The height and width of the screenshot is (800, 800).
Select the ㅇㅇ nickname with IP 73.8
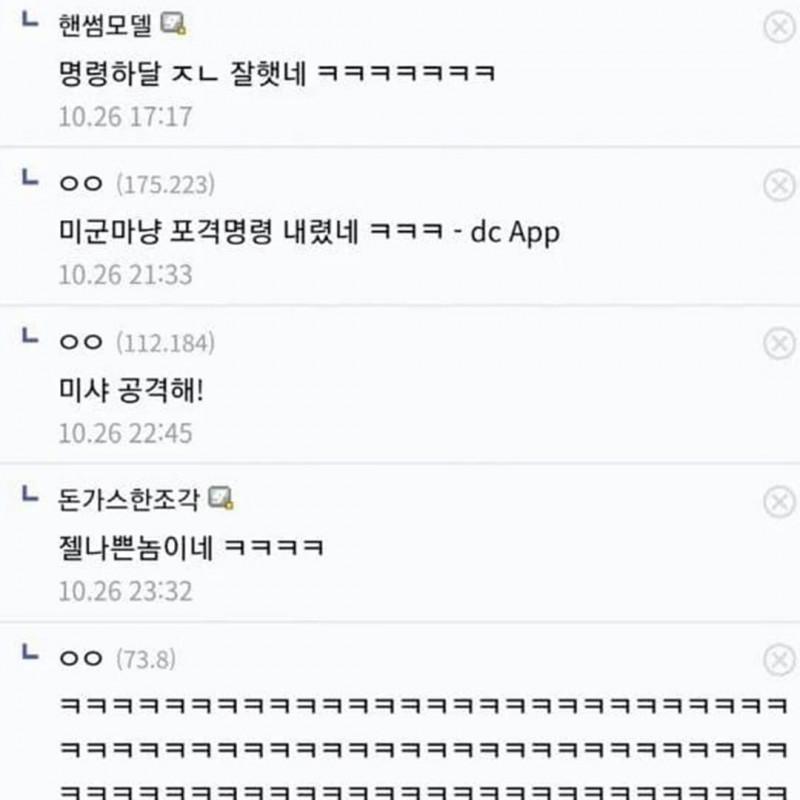81,658
